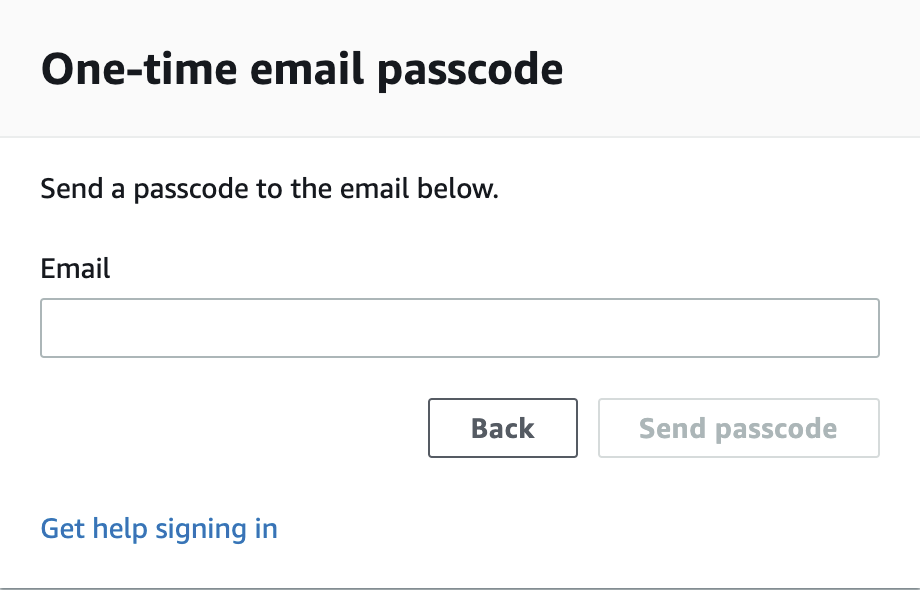920x590 pixels.
Task: Click the 'Send a passcode to the email below' text
Action: pos(269,189)
